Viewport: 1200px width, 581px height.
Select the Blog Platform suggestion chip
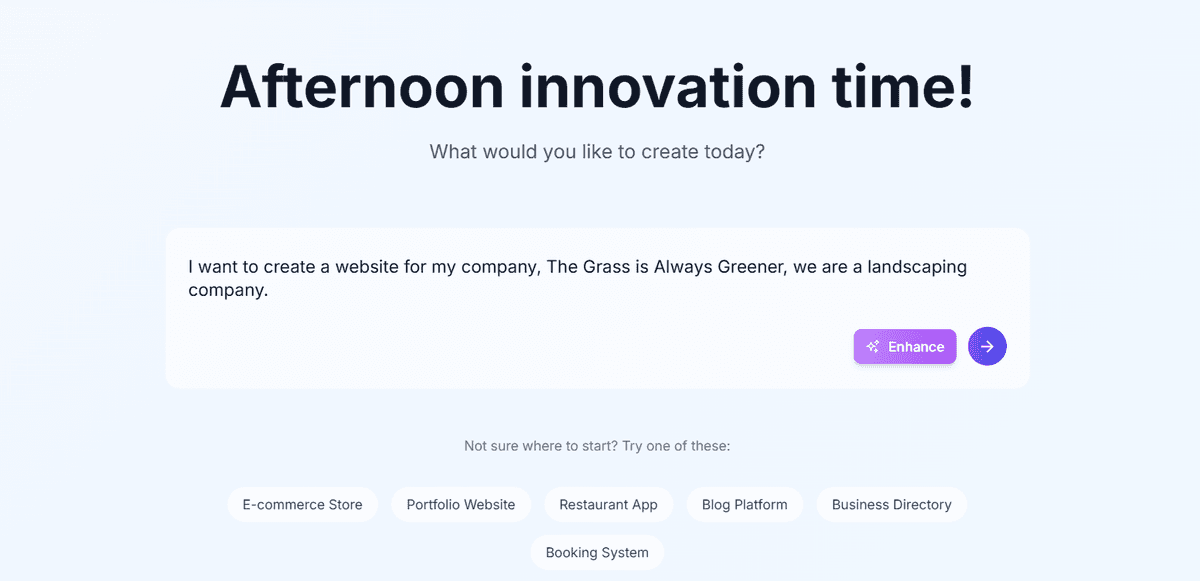click(x=744, y=505)
